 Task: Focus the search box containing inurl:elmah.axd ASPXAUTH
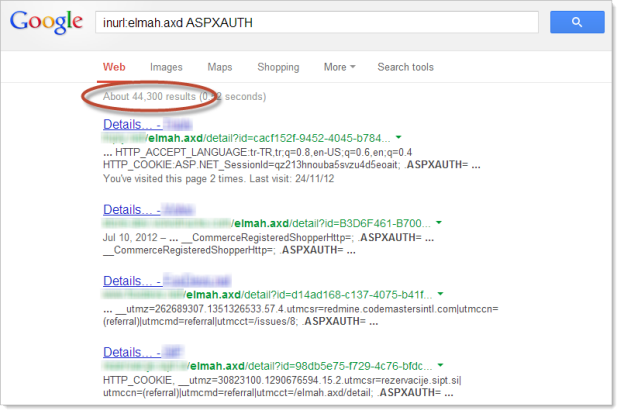click(317, 23)
